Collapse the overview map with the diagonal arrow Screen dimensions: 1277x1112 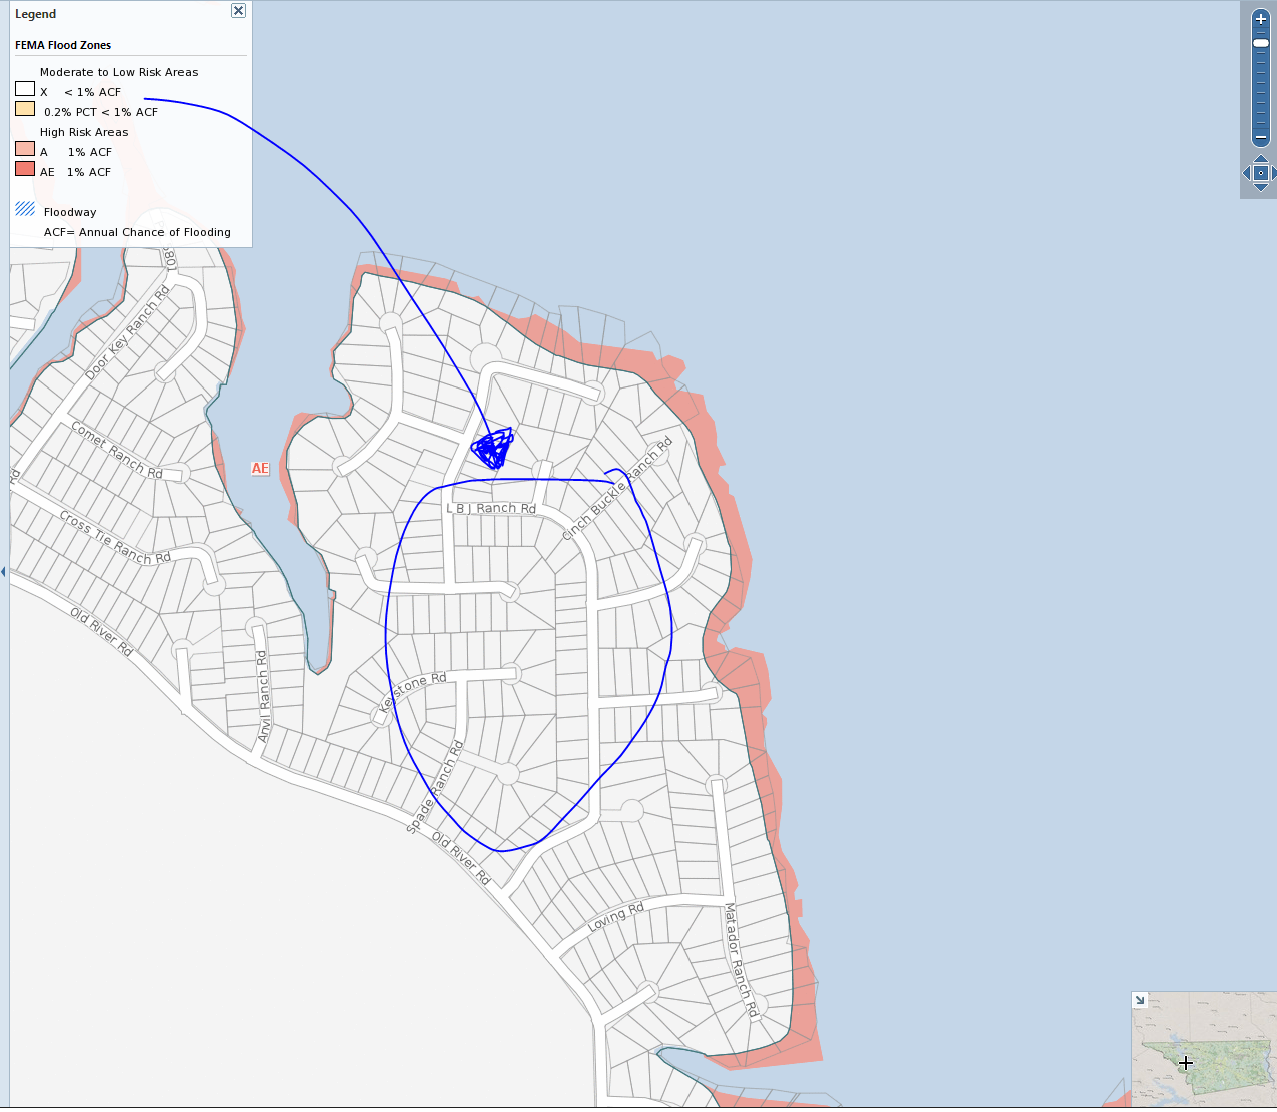tap(1141, 999)
